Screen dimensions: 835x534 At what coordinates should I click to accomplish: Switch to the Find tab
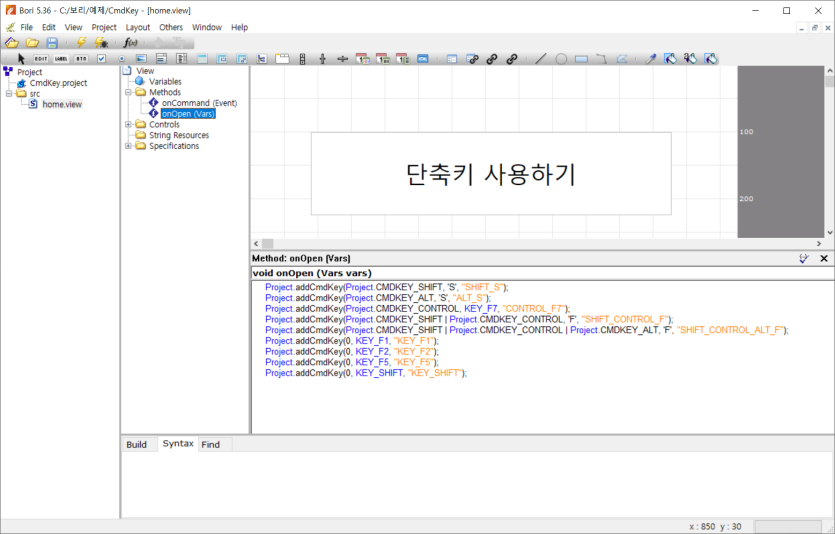tap(210, 445)
